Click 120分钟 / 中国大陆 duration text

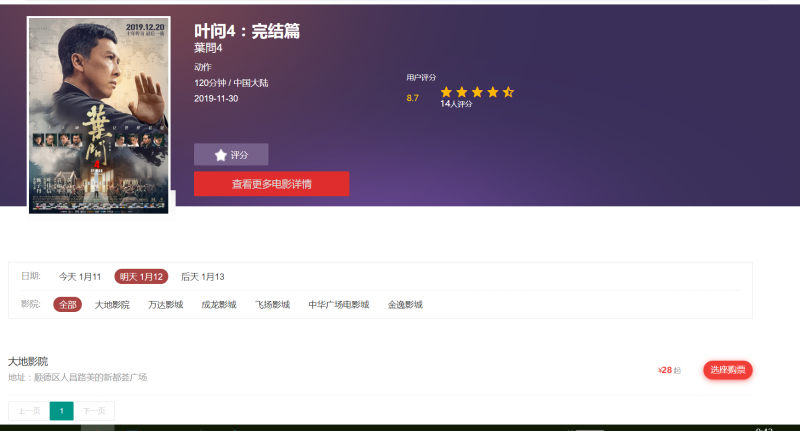231,83
